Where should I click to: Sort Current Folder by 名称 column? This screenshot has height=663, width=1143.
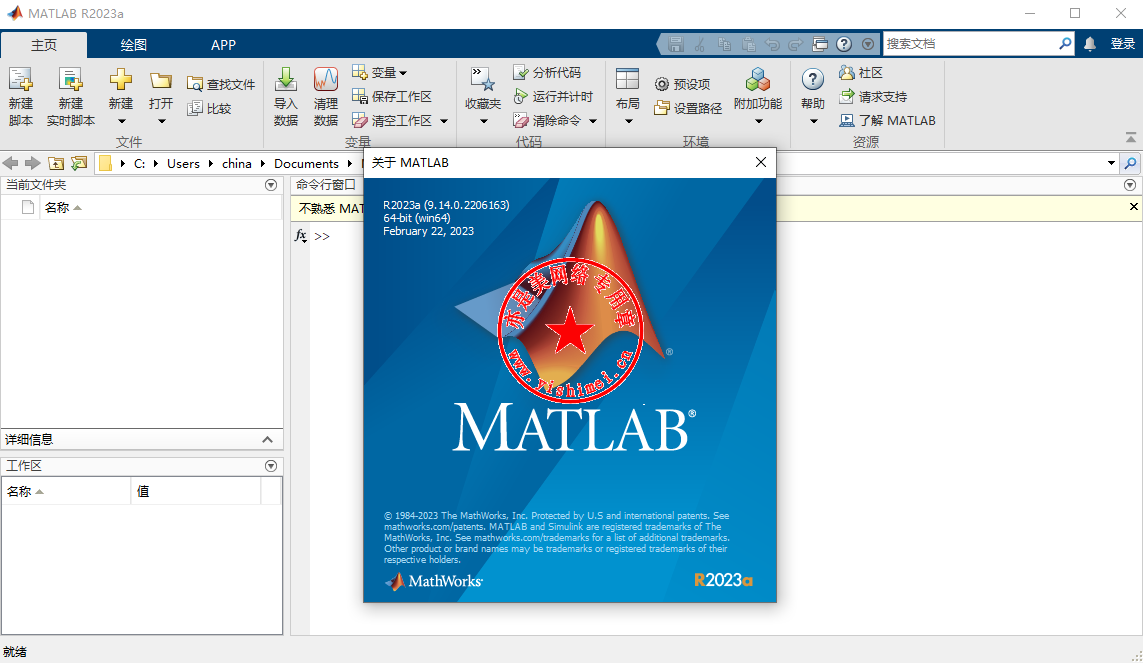tap(63, 208)
